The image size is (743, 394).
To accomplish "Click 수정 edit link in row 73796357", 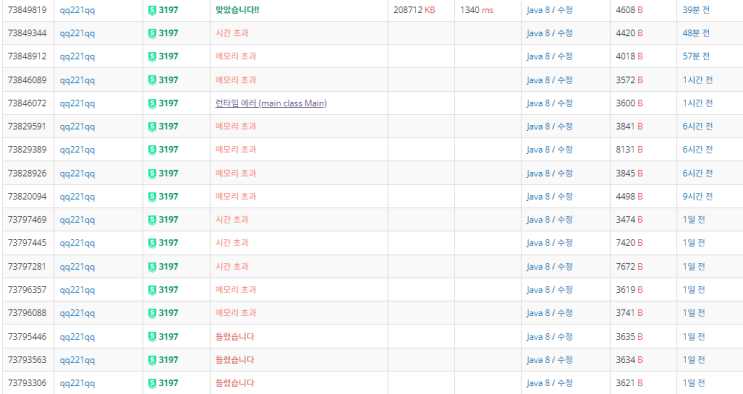I will 565,290.
